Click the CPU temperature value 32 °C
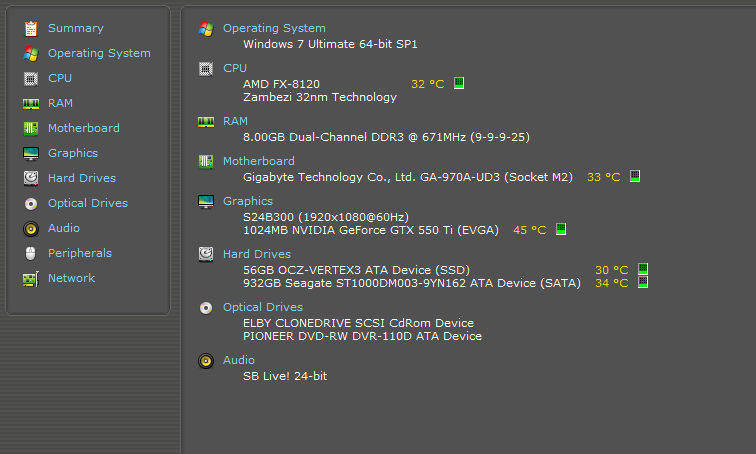The image size is (756, 454). pyautogui.click(x=428, y=84)
